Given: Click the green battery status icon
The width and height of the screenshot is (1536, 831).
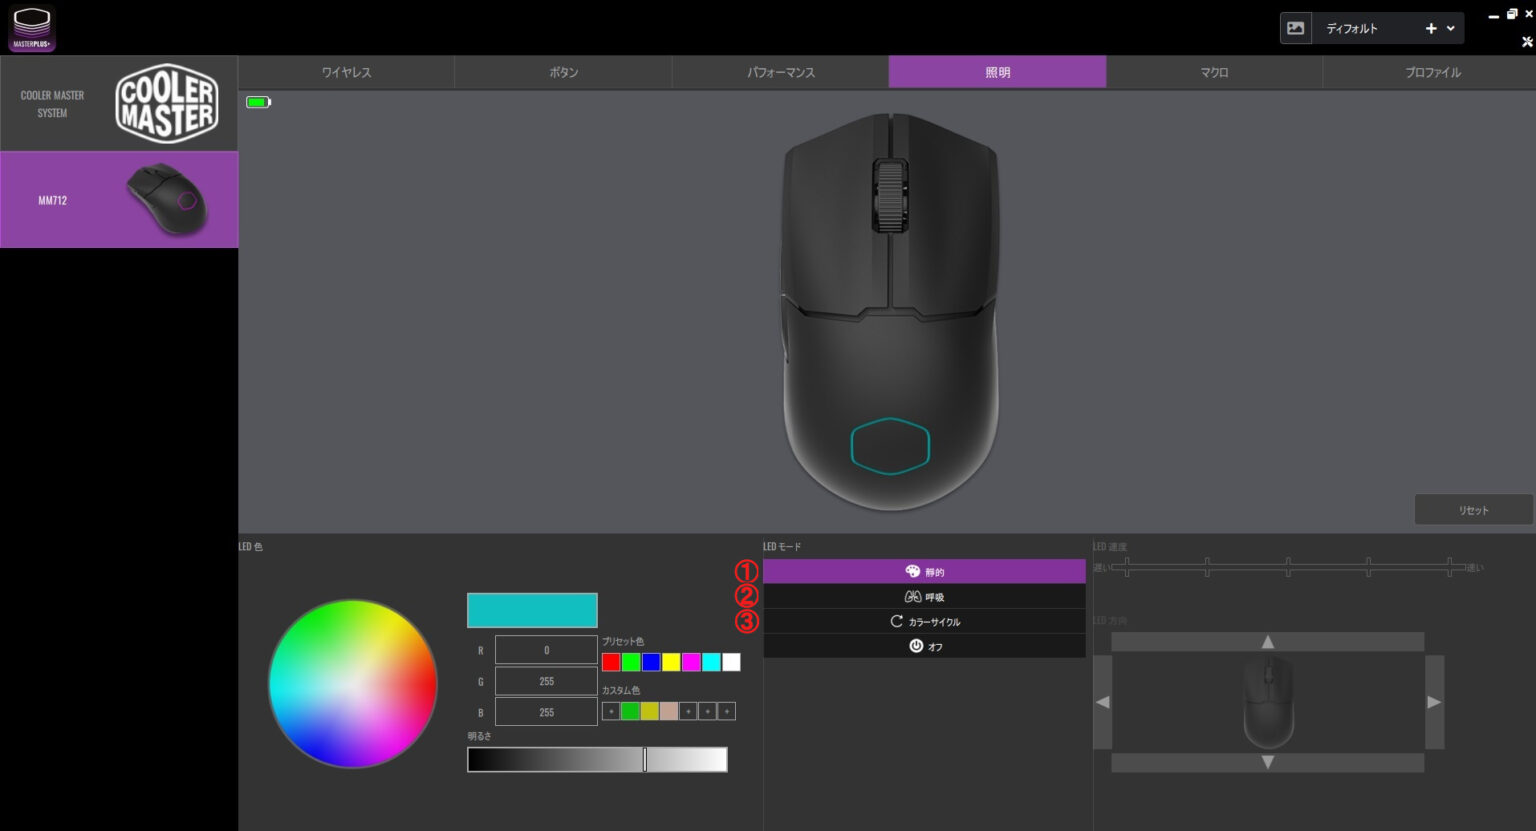Looking at the screenshot, I should 258,102.
